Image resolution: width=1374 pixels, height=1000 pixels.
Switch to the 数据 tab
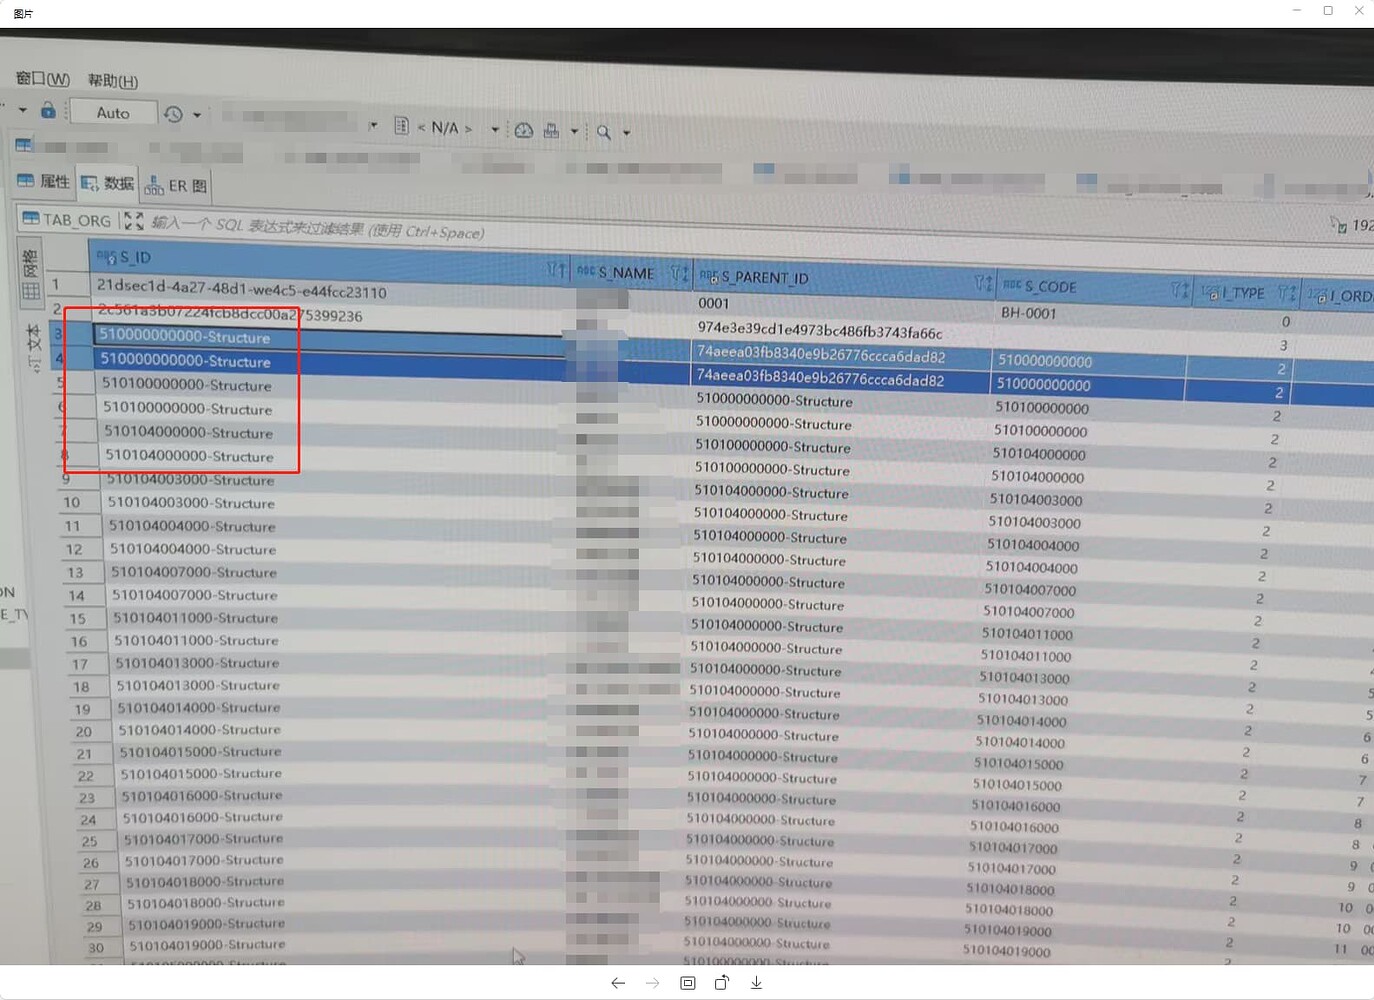[107, 183]
